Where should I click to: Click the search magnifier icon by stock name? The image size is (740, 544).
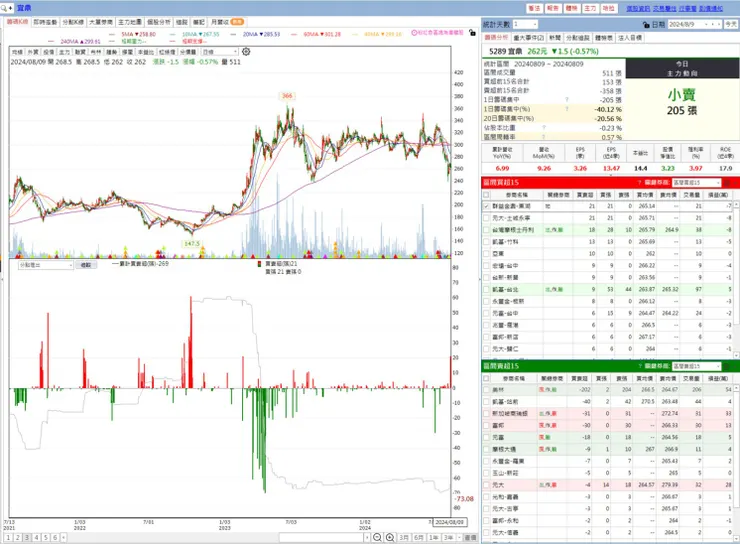[x=4, y=8]
